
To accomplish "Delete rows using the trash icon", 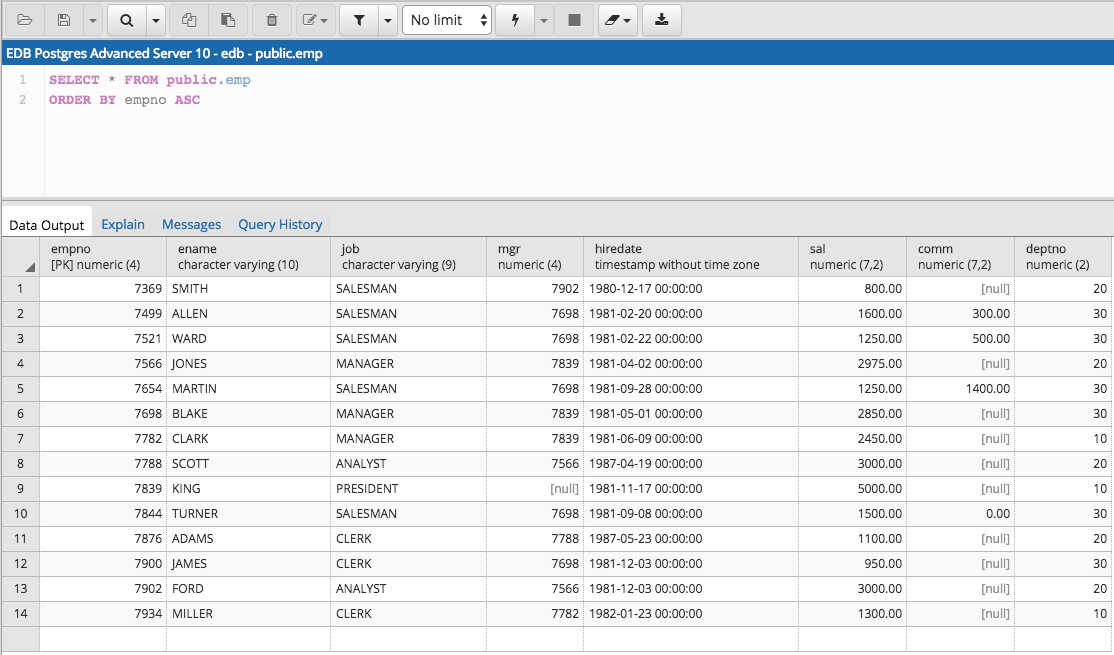I will pyautogui.click(x=270, y=20).
